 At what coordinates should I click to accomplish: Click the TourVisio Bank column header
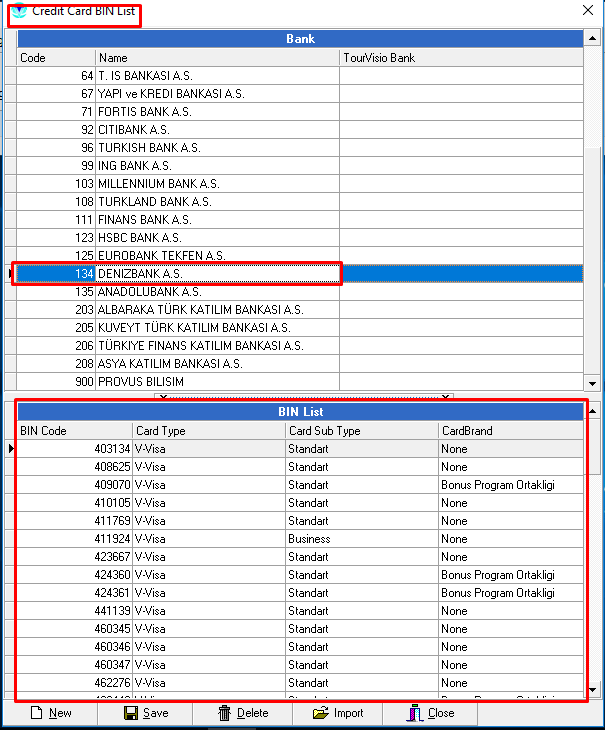click(461, 58)
